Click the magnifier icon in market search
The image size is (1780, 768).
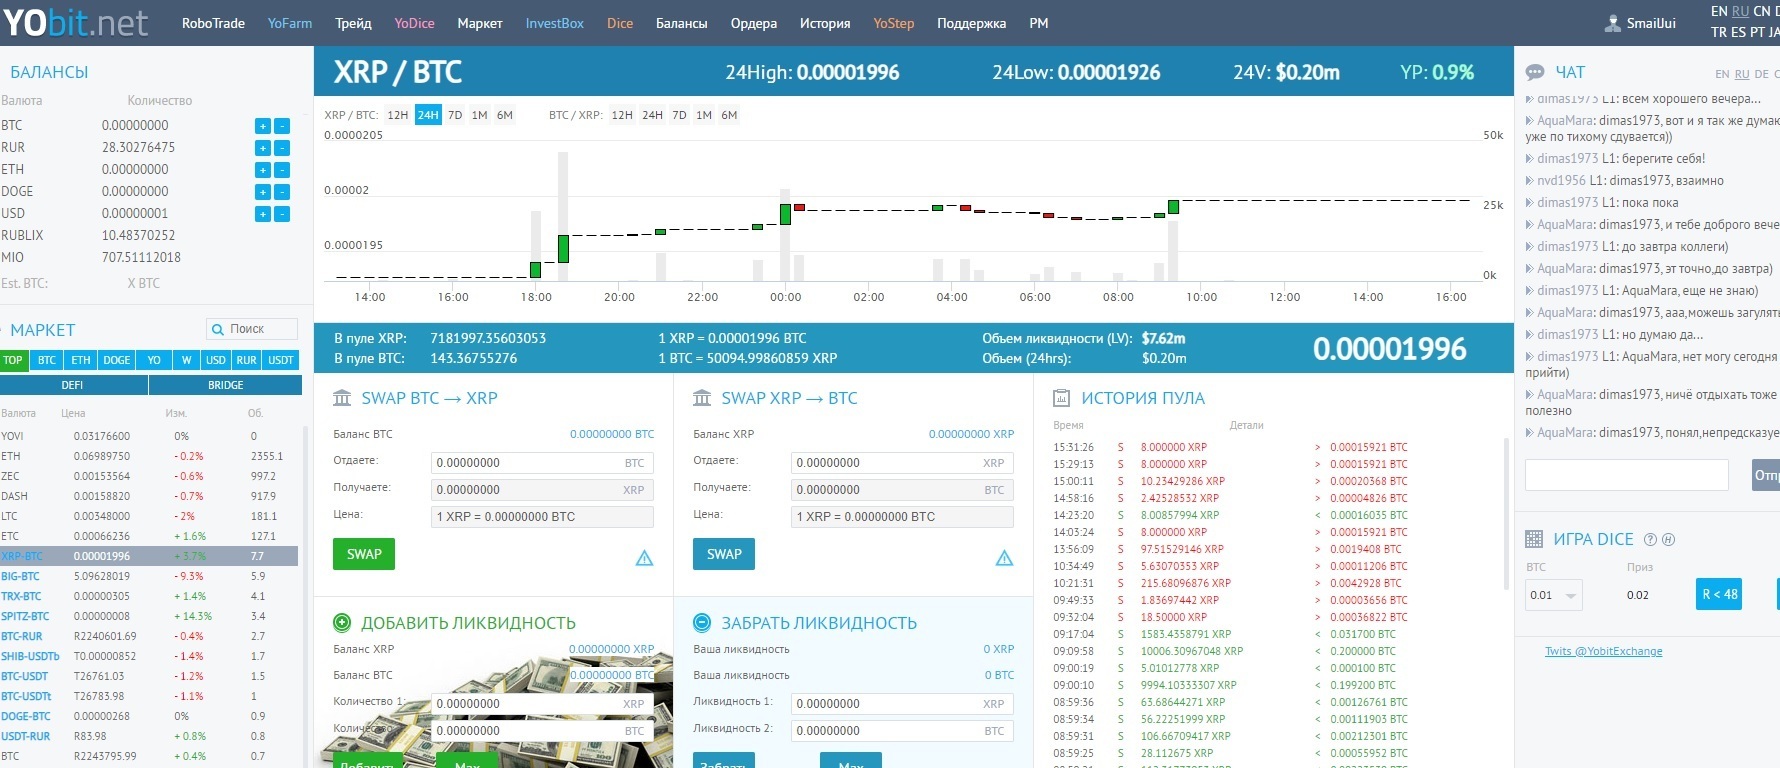(217, 329)
